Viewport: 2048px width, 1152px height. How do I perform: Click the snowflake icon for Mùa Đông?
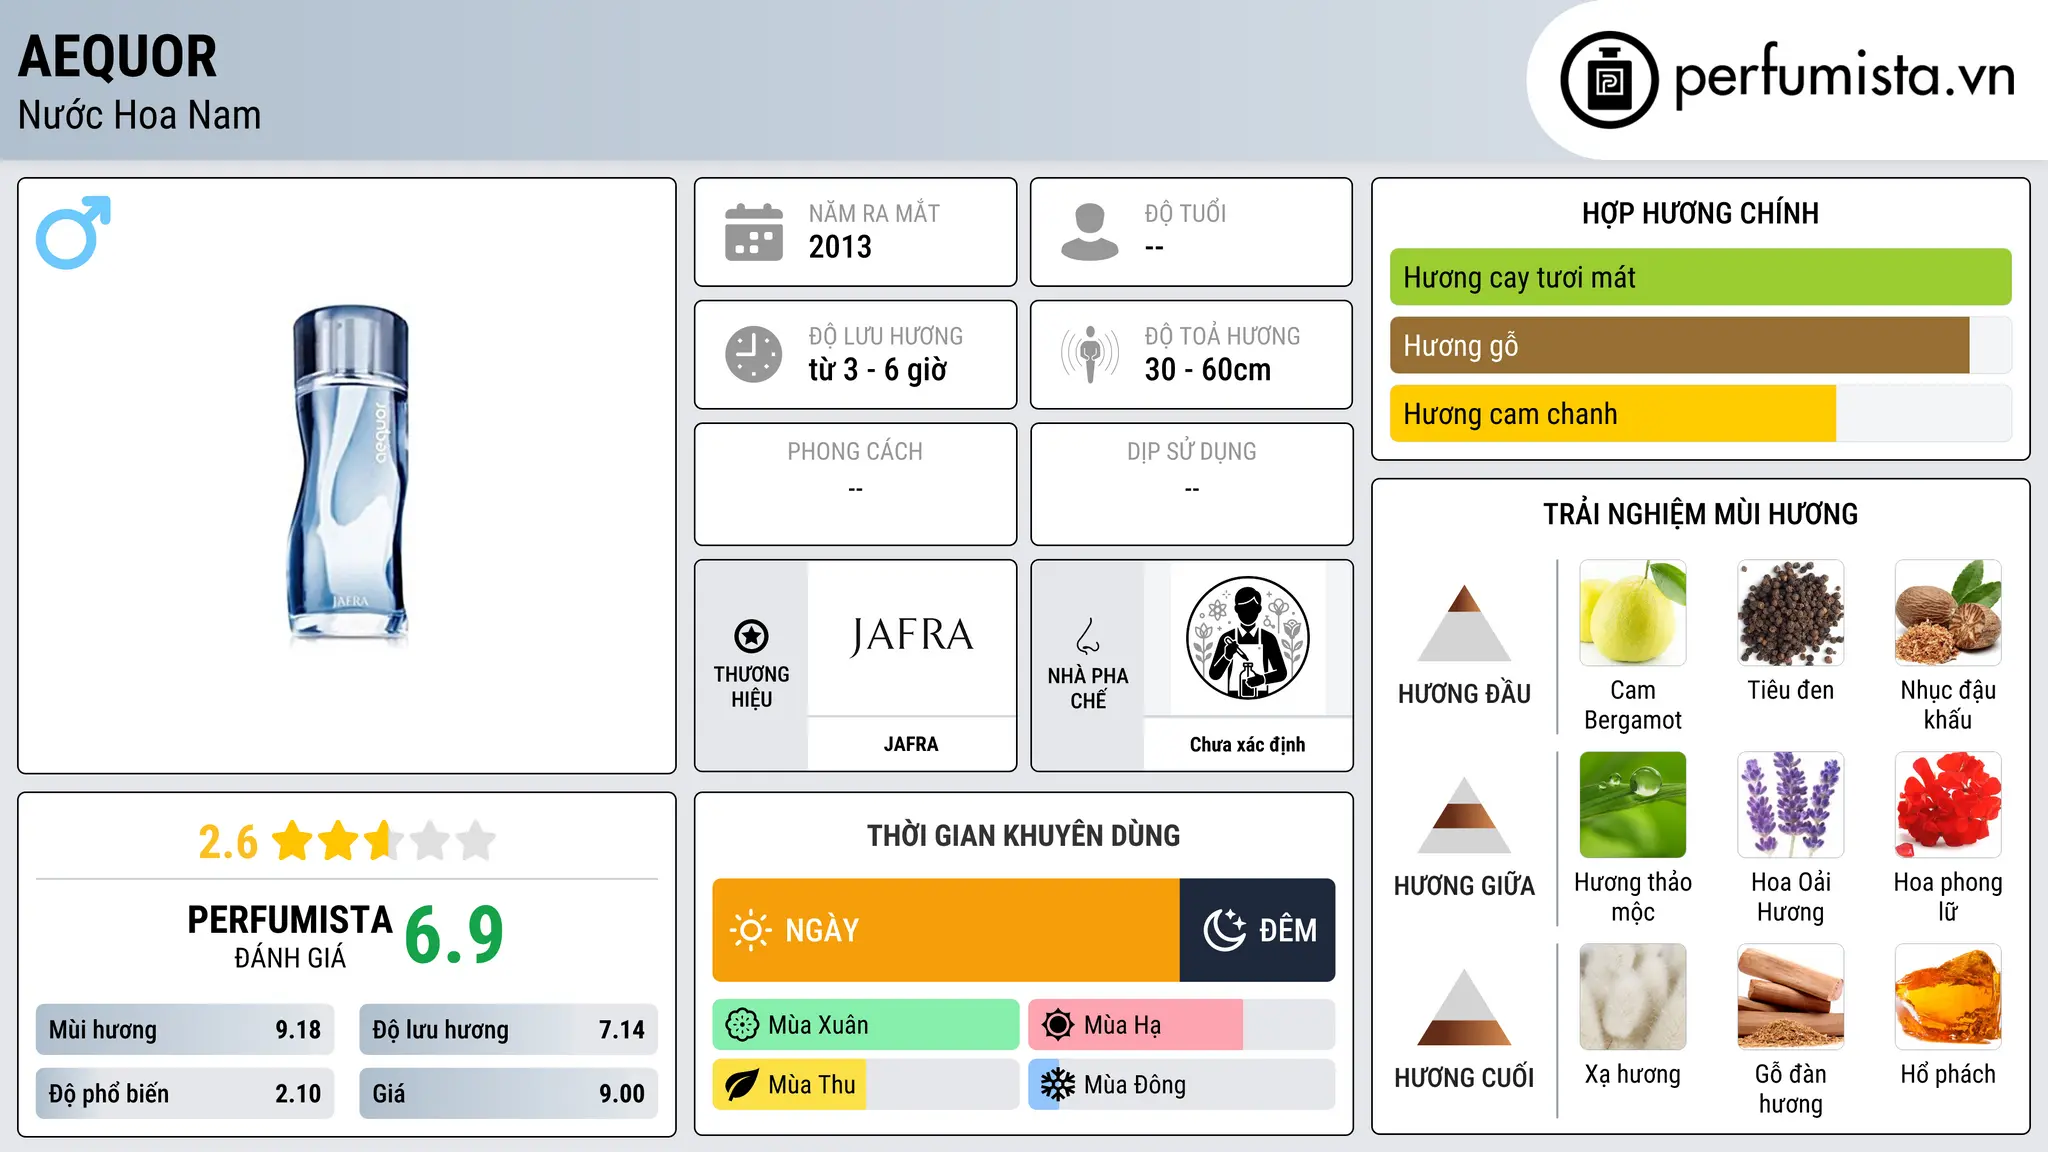pos(1057,1085)
